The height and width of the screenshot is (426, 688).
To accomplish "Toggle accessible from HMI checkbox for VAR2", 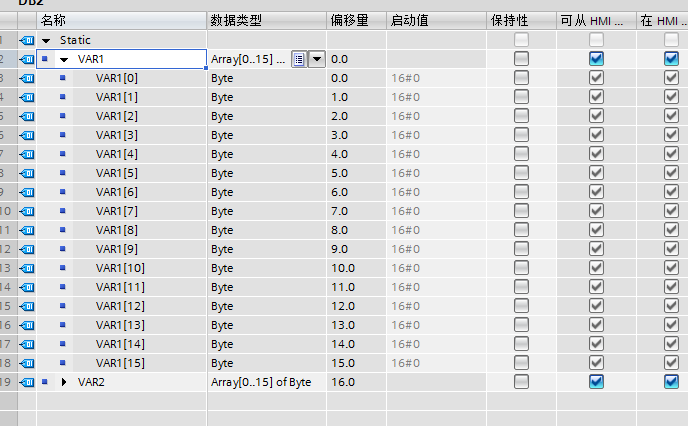I will tap(596, 382).
